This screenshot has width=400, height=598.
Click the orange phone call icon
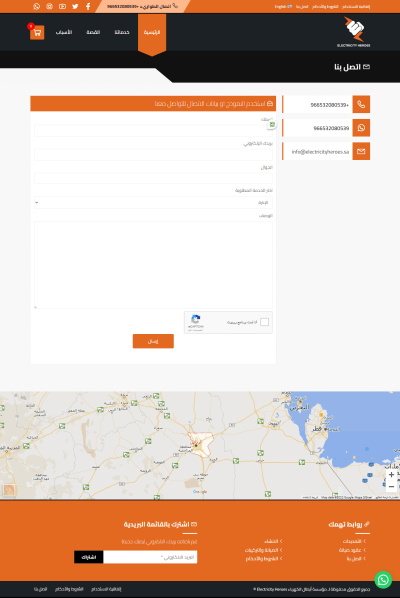click(361, 104)
